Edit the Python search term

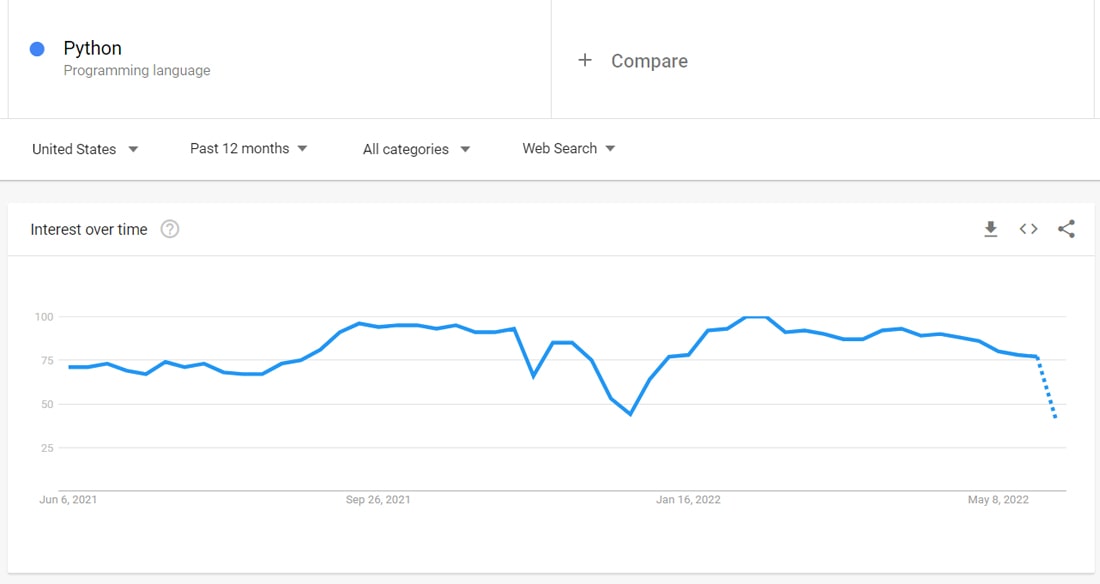93,48
